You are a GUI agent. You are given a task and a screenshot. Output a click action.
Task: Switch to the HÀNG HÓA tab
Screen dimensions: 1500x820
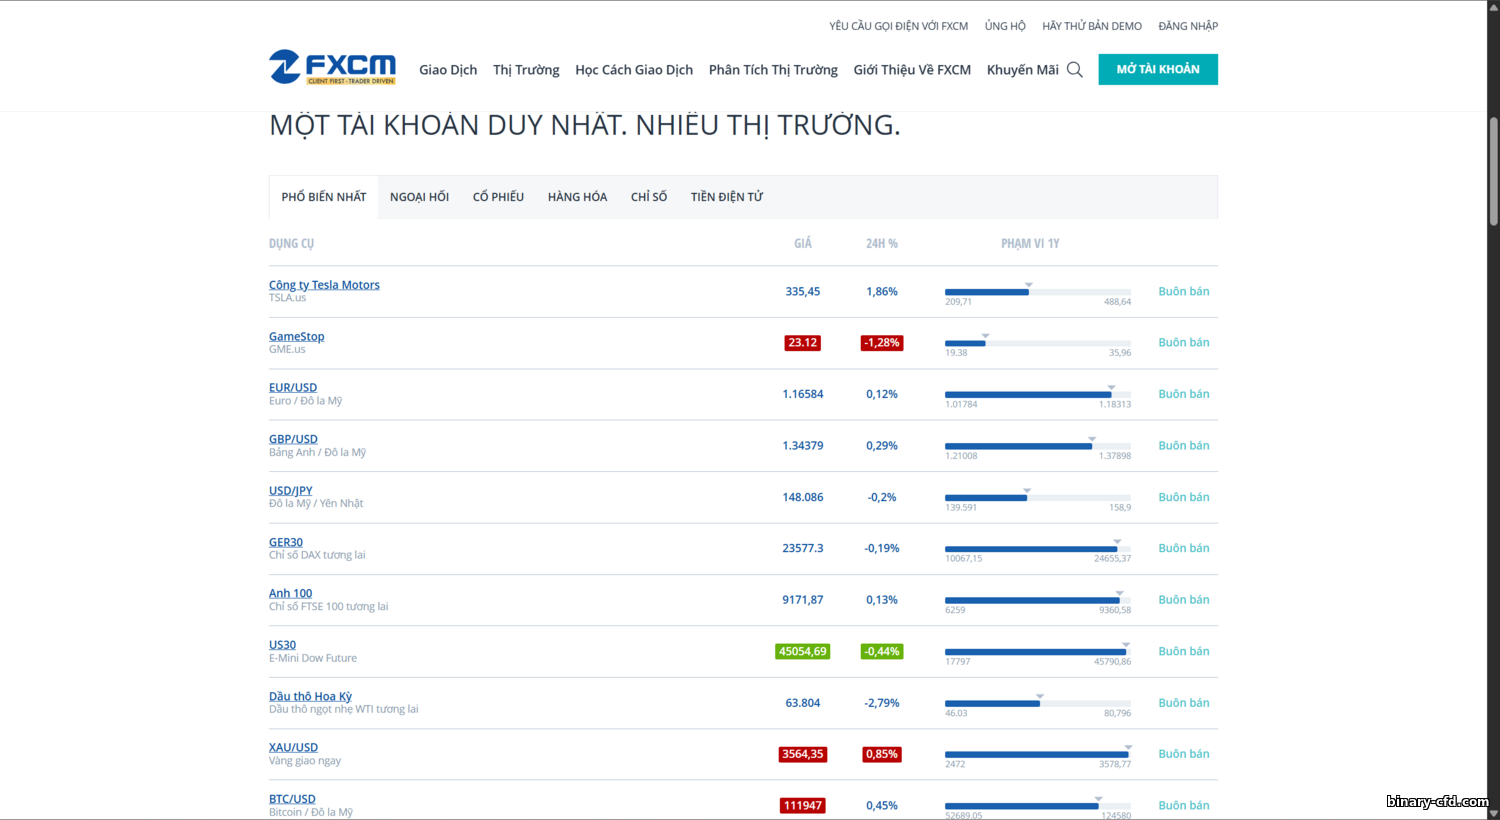[x=577, y=197]
